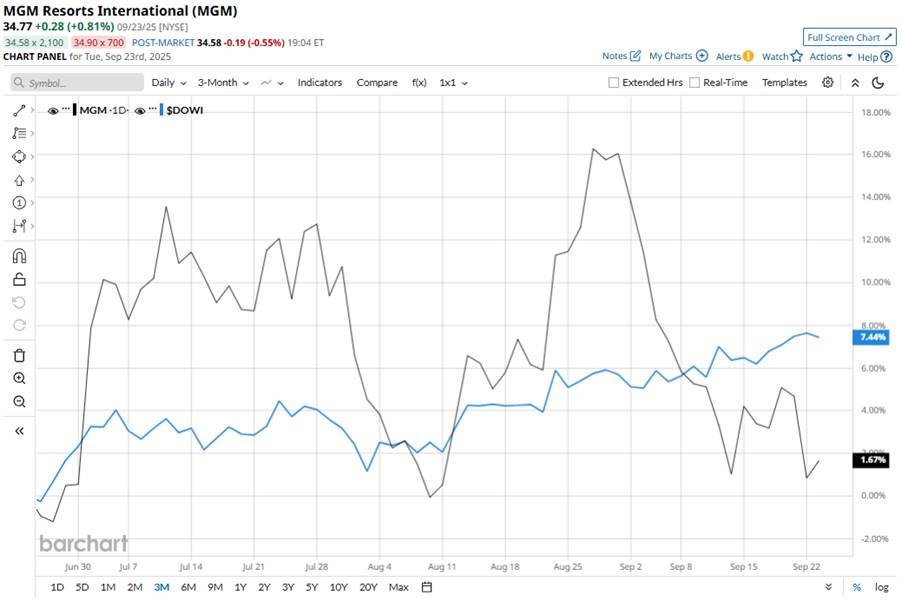
Task: Select the Max time range
Action: pos(399,587)
